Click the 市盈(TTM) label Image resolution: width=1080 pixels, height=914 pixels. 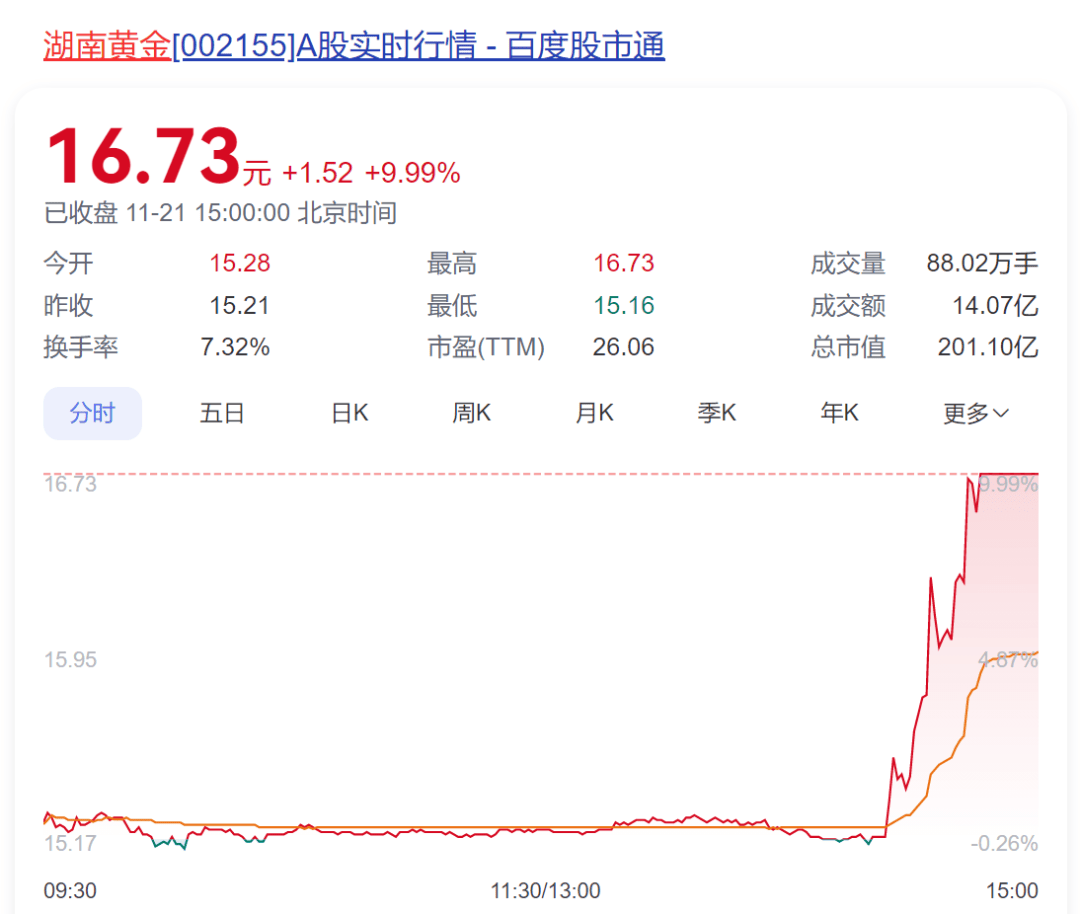pyautogui.click(x=486, y=346)
